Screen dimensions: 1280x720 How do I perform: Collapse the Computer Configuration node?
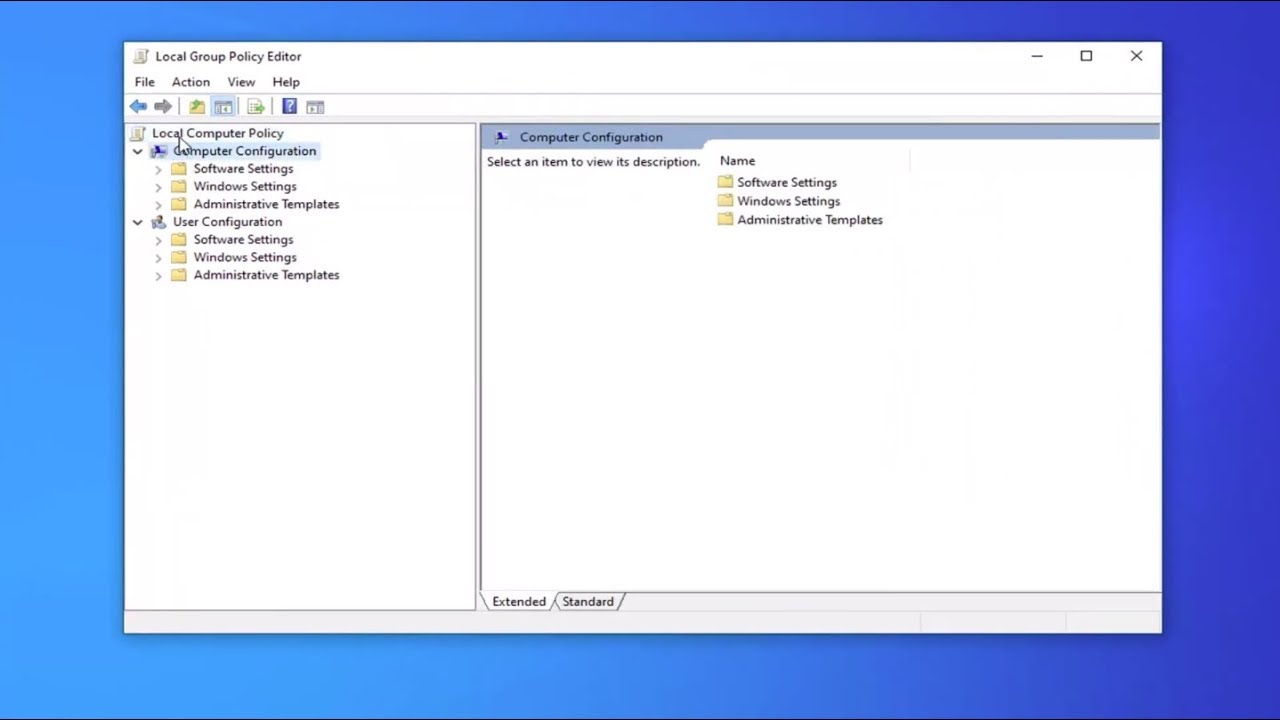pos(138,151)
